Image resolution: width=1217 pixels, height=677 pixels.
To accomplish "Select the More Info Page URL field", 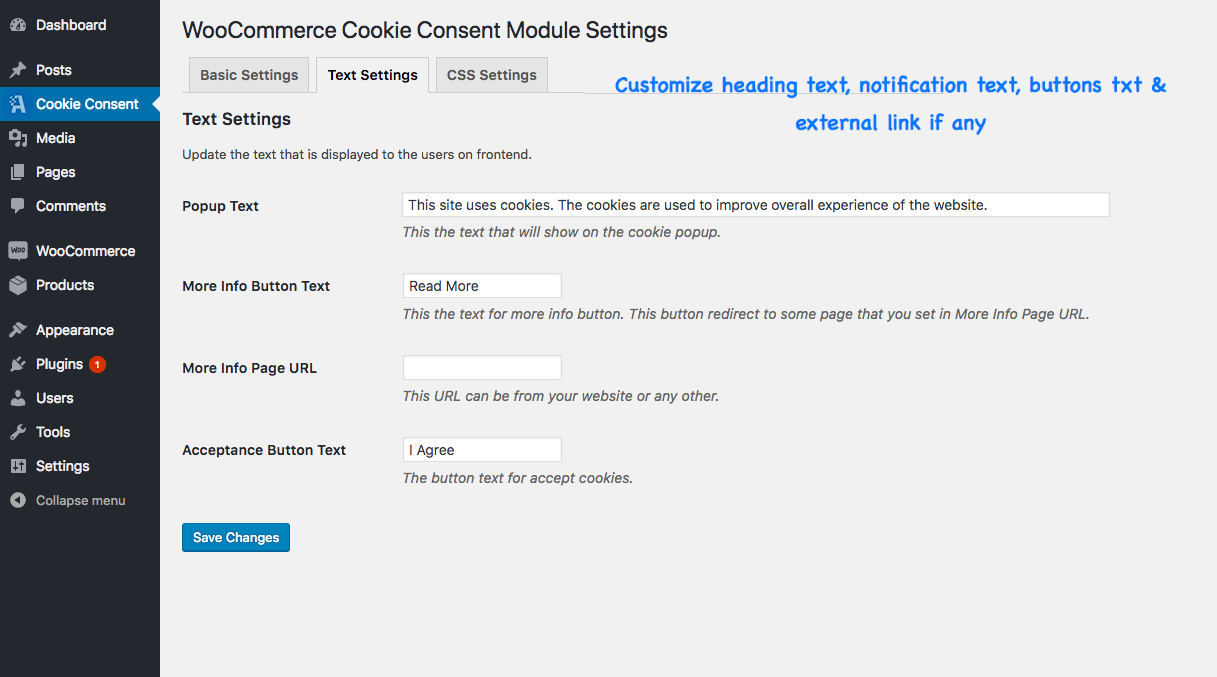I will point(481,367).
